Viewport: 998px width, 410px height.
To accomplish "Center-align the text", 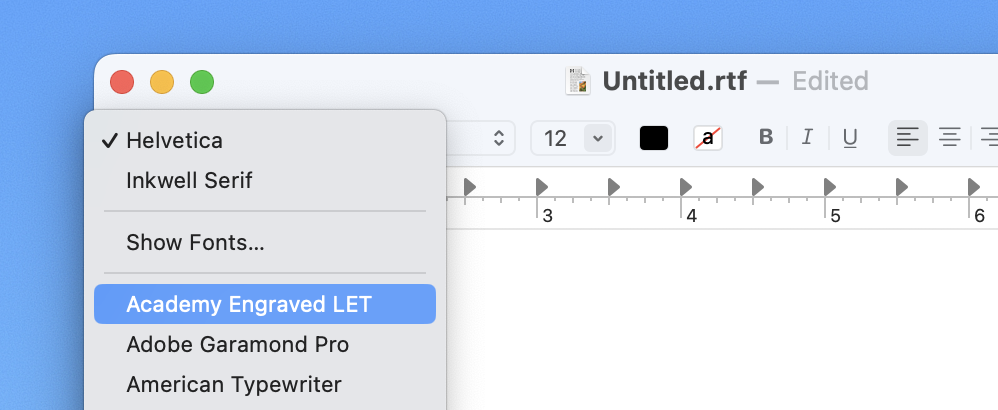I will pos(949,138).
